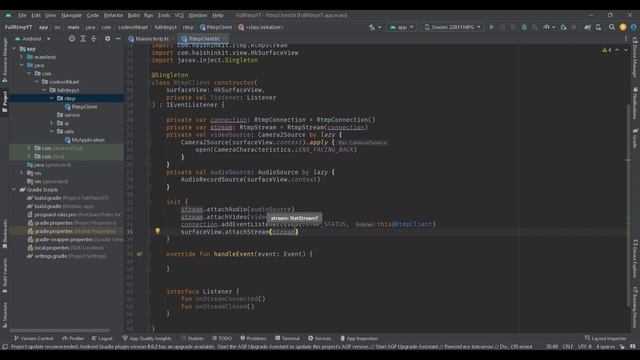Screen dimensions: 640x360
Task: Open the Terminal tool window
Action: [x=287, y=338]
